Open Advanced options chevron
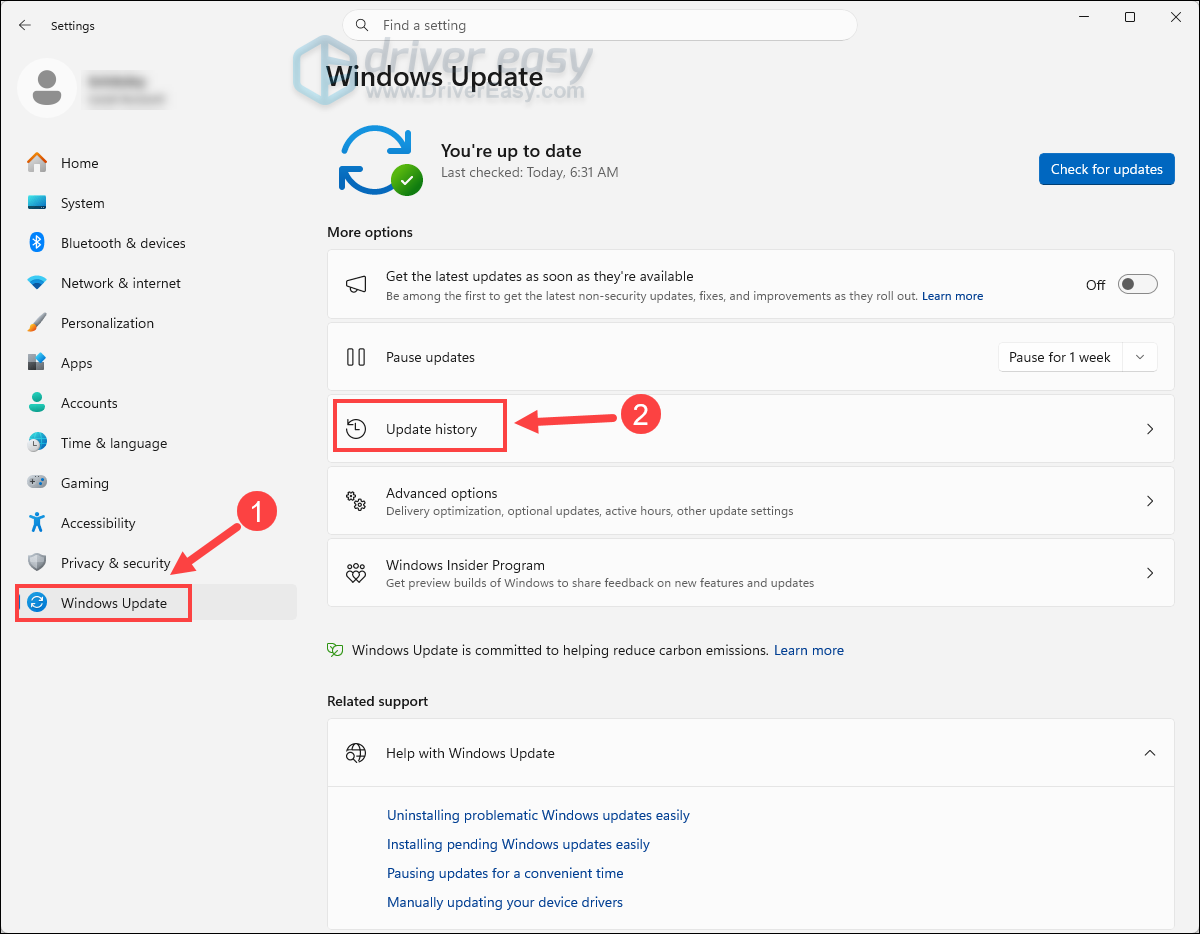This screenshot has width=1200, height=934. point(1150,501)
